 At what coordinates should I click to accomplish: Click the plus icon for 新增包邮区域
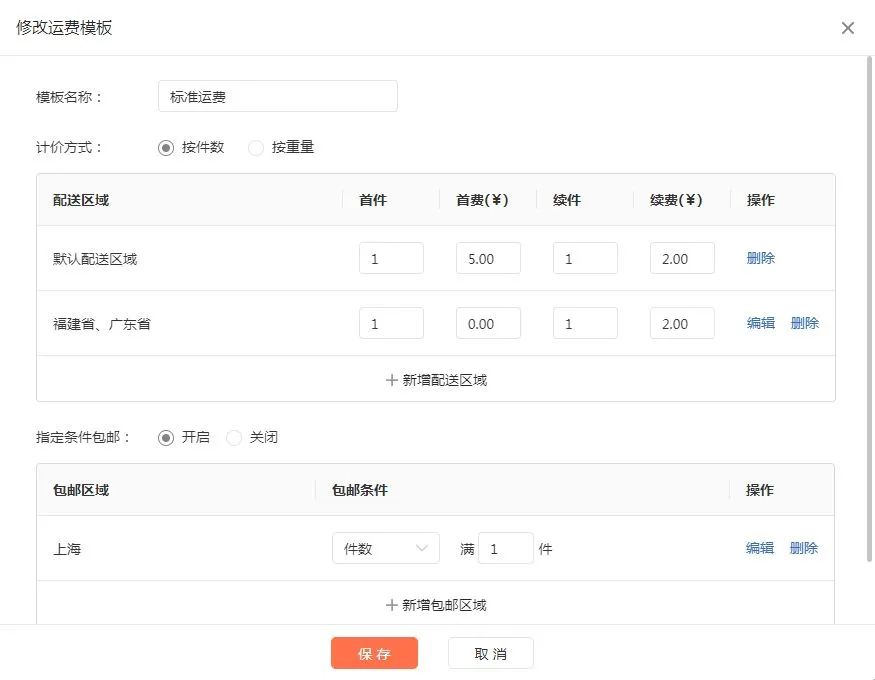click(x=392, y=605)
